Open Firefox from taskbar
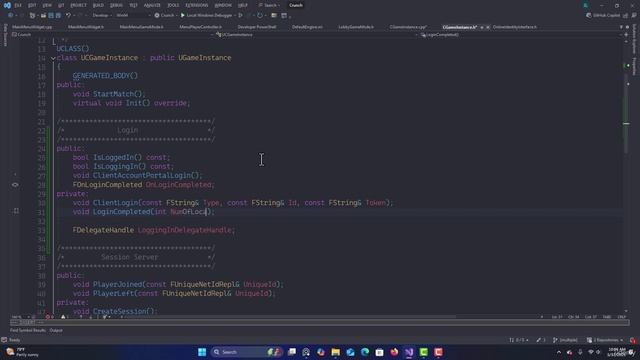This screenshot has height=360, width=640. click(394, 352)
